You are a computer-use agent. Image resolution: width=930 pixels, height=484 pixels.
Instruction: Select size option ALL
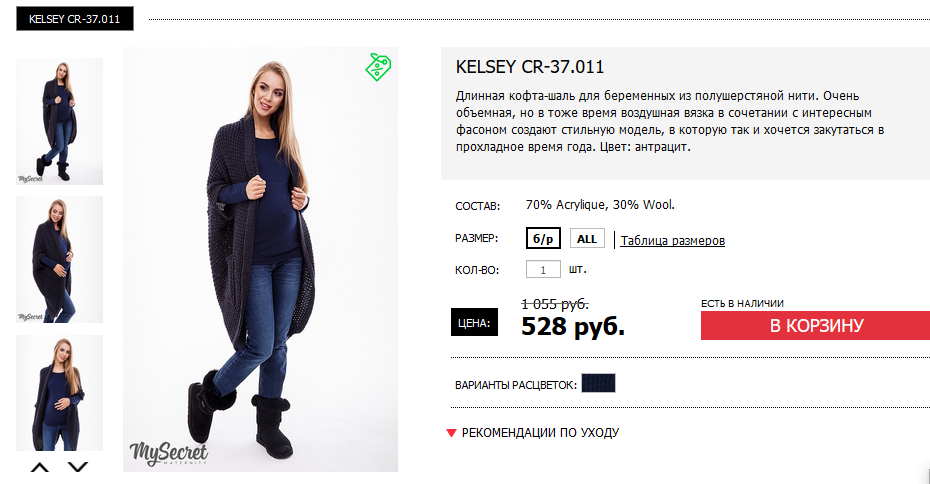click(x=587, y=238)
